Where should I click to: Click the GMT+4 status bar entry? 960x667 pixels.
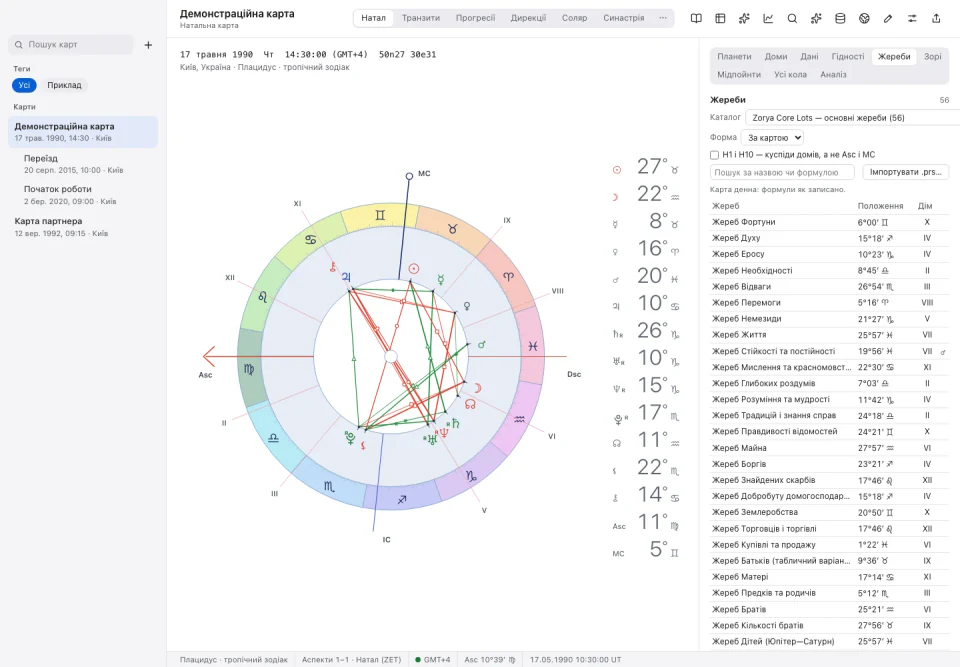point(433,660)
